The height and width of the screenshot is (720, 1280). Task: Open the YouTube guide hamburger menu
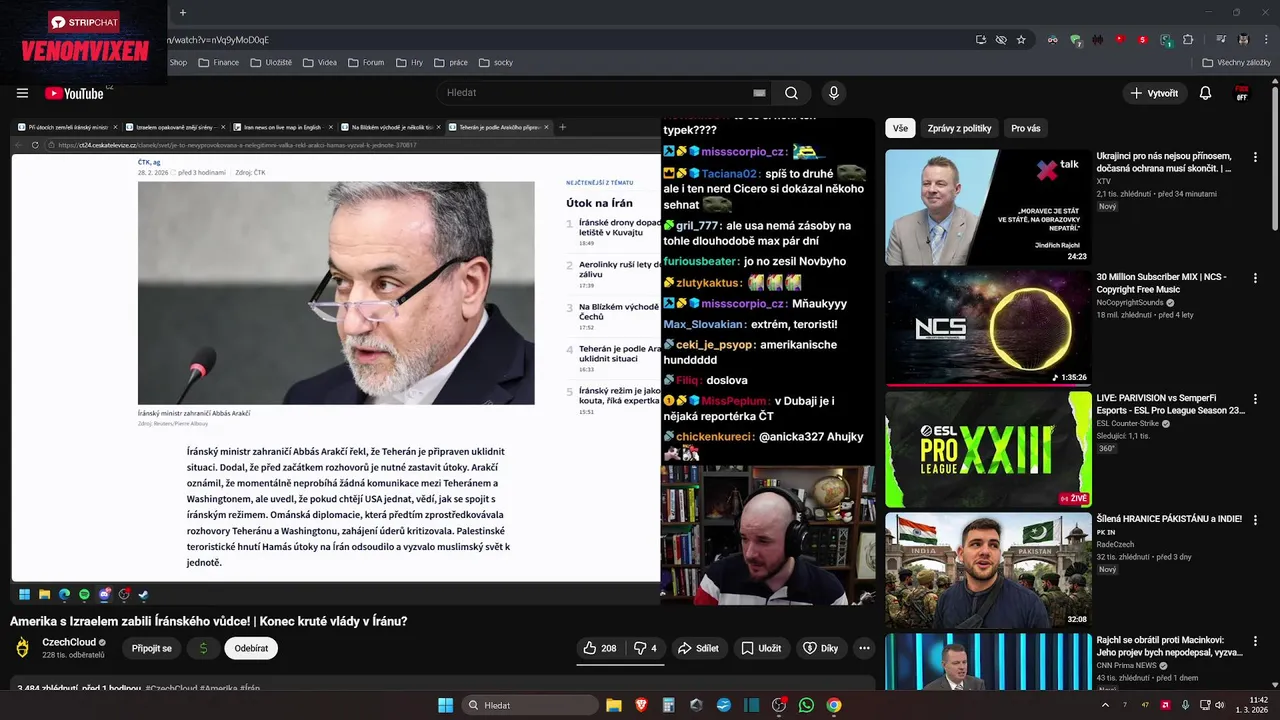tap(22, 93)
